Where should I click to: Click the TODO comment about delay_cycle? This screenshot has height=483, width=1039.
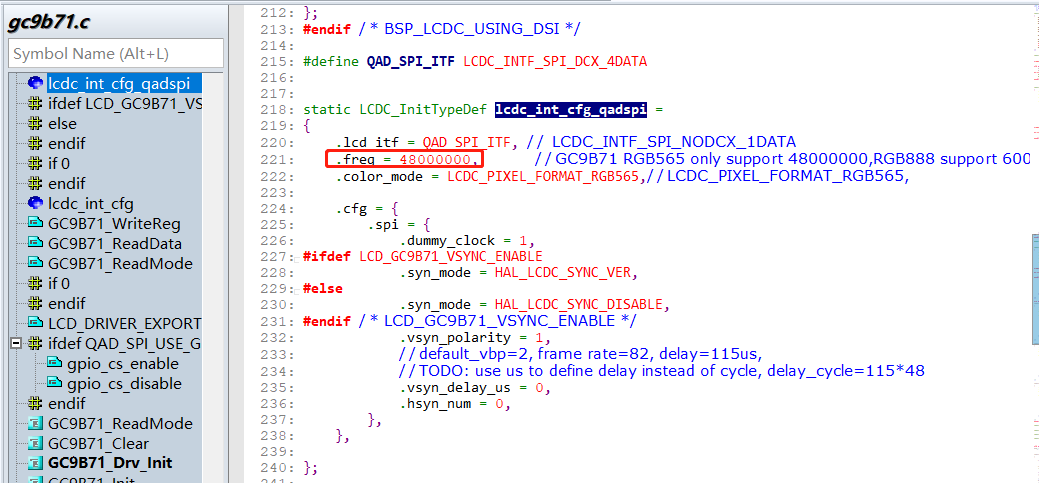coord(661,371)
